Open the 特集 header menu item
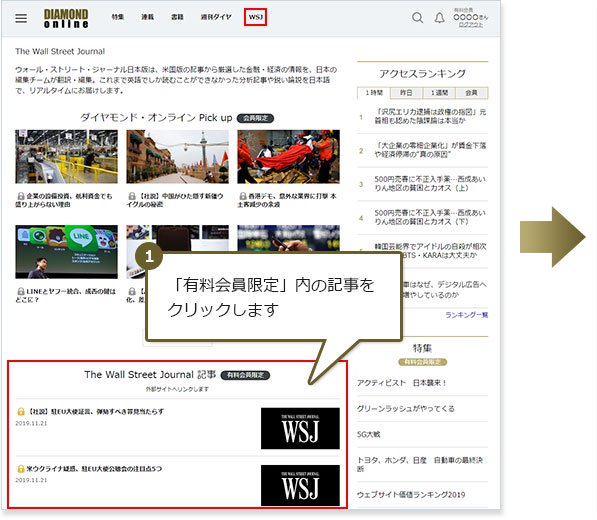Screen dimensions: 597x520 point(118,17)
